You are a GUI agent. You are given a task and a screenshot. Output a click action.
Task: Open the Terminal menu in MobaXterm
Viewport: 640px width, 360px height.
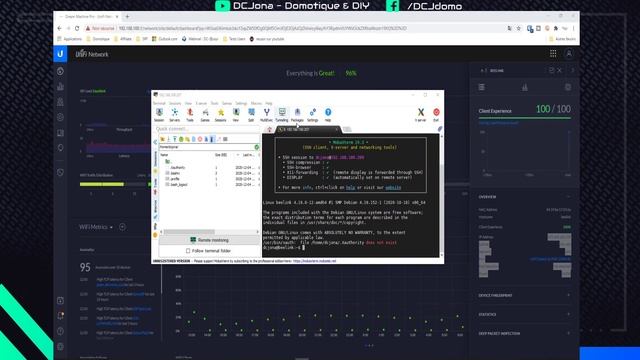[159, 103]
